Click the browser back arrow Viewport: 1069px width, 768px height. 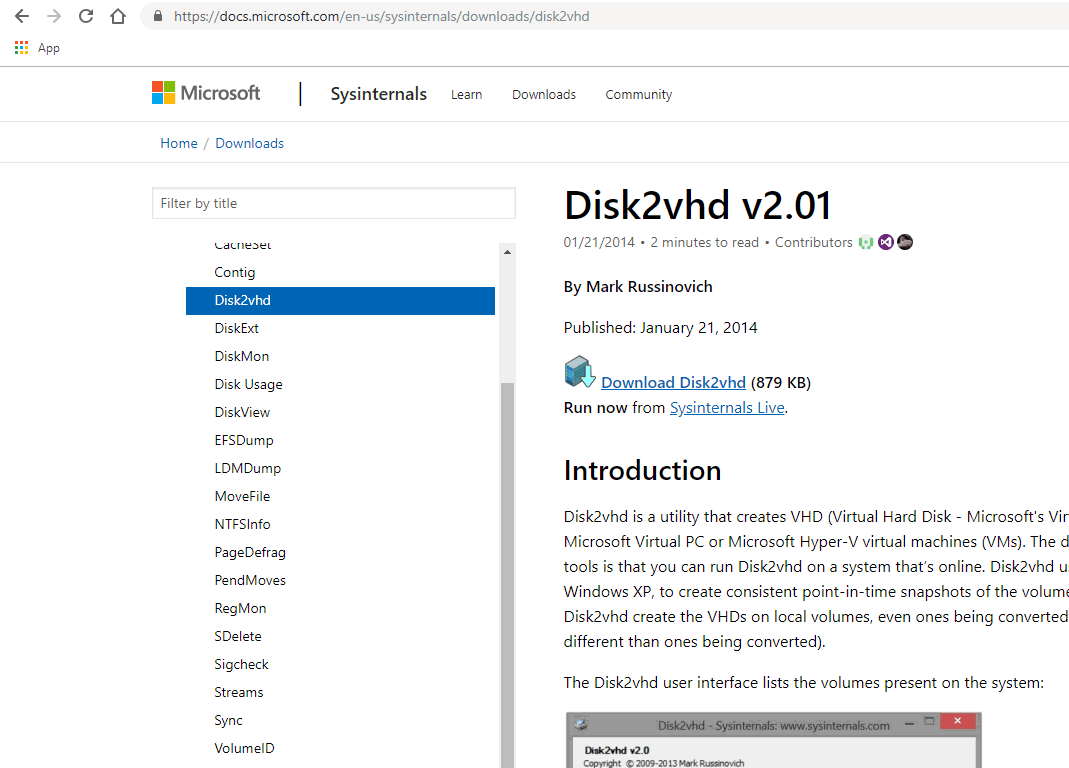click(22, 16)
